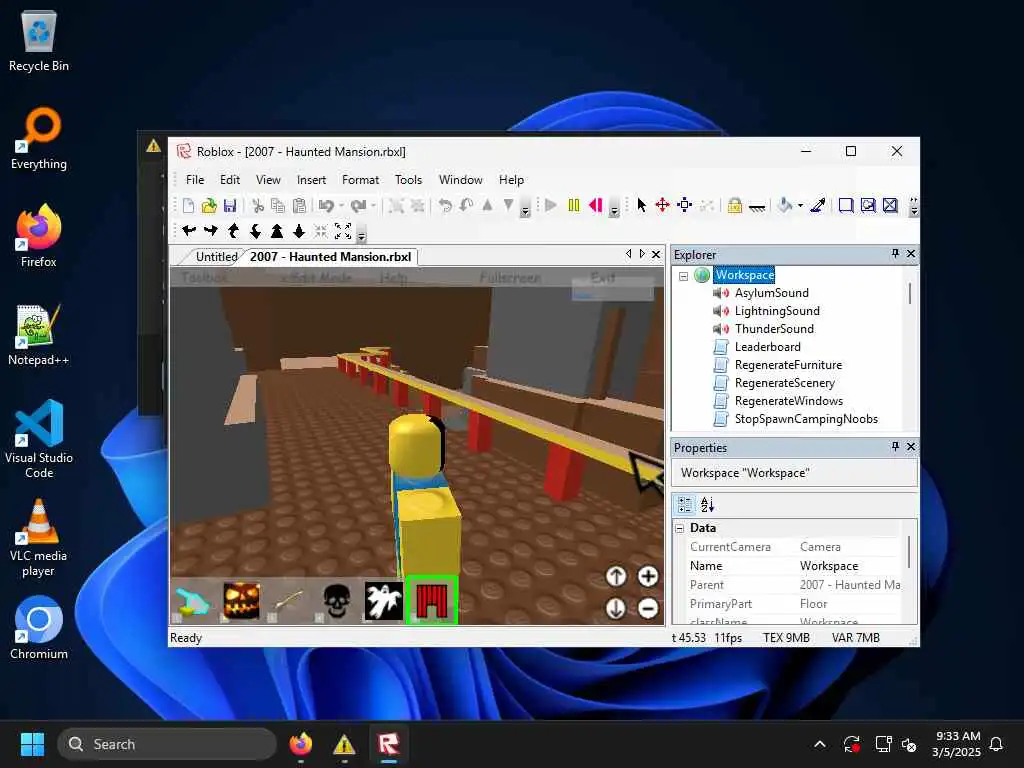The image size is (1024, 768).
Task: Click the Alphabetical sort properties icon
Action: point(707,504)
